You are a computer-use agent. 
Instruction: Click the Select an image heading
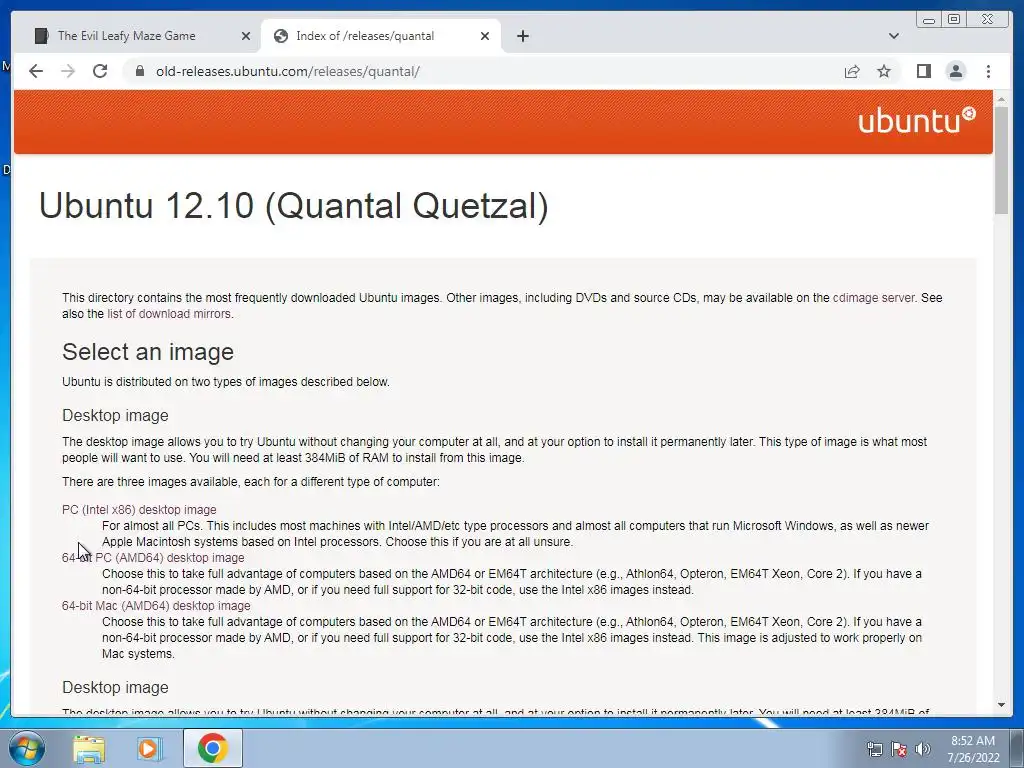click(x=148, y=352)
